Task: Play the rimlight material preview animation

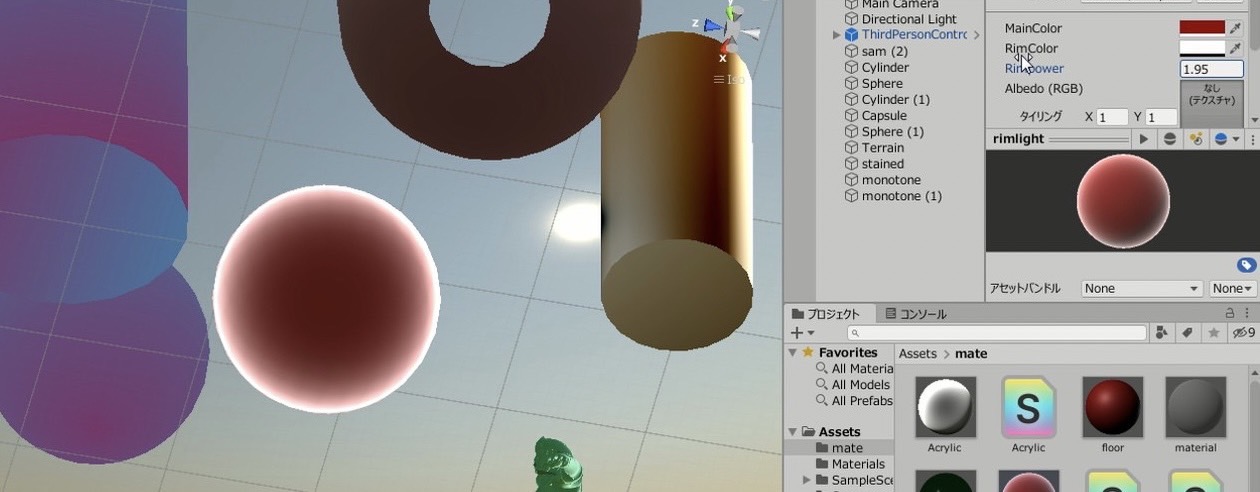Action: click(1144, 139)
